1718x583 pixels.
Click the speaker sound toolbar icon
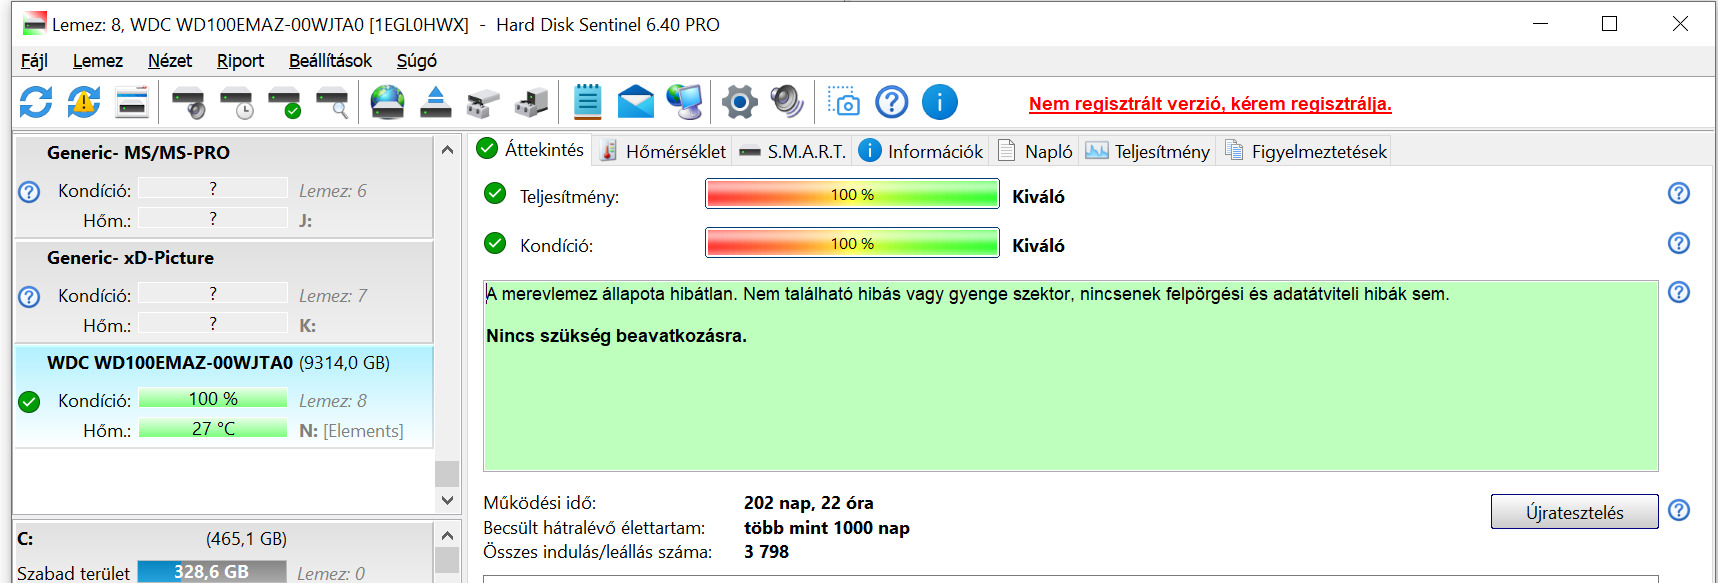pyautogui.click(x=788, y=102)
